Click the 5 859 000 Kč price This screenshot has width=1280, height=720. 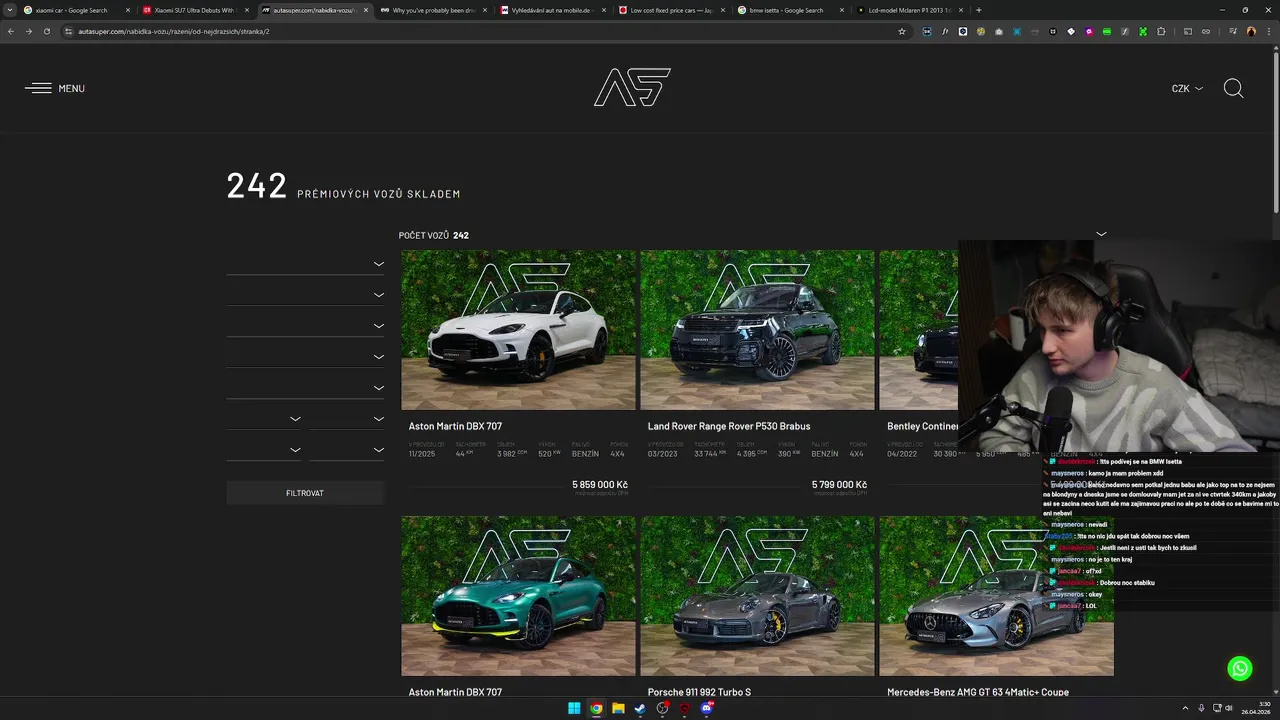click(x=600, y=485)
